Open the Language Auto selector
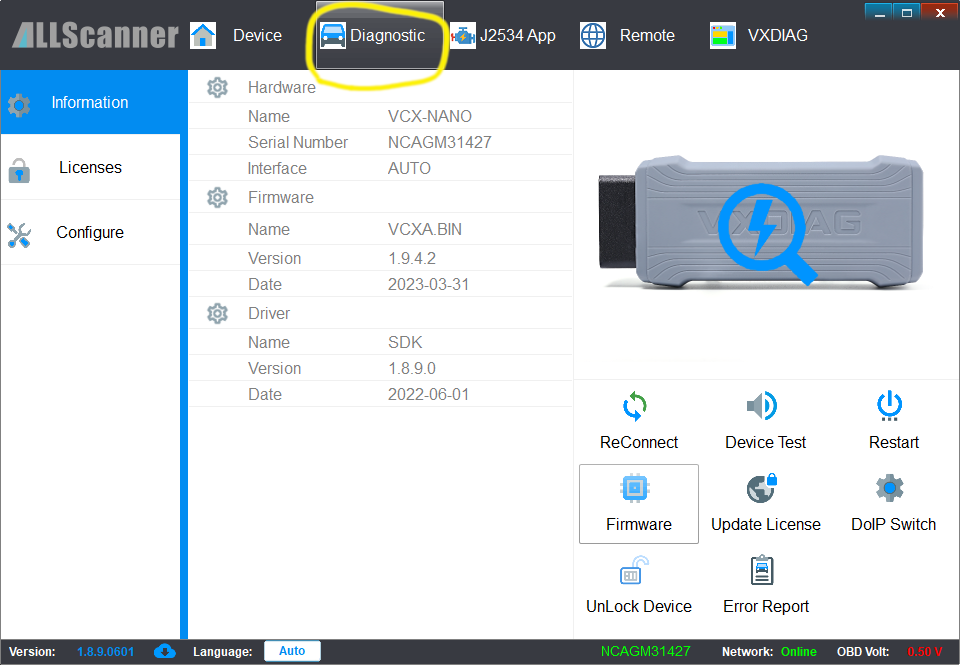Viewport: 960px width, 665px height. 292,651
